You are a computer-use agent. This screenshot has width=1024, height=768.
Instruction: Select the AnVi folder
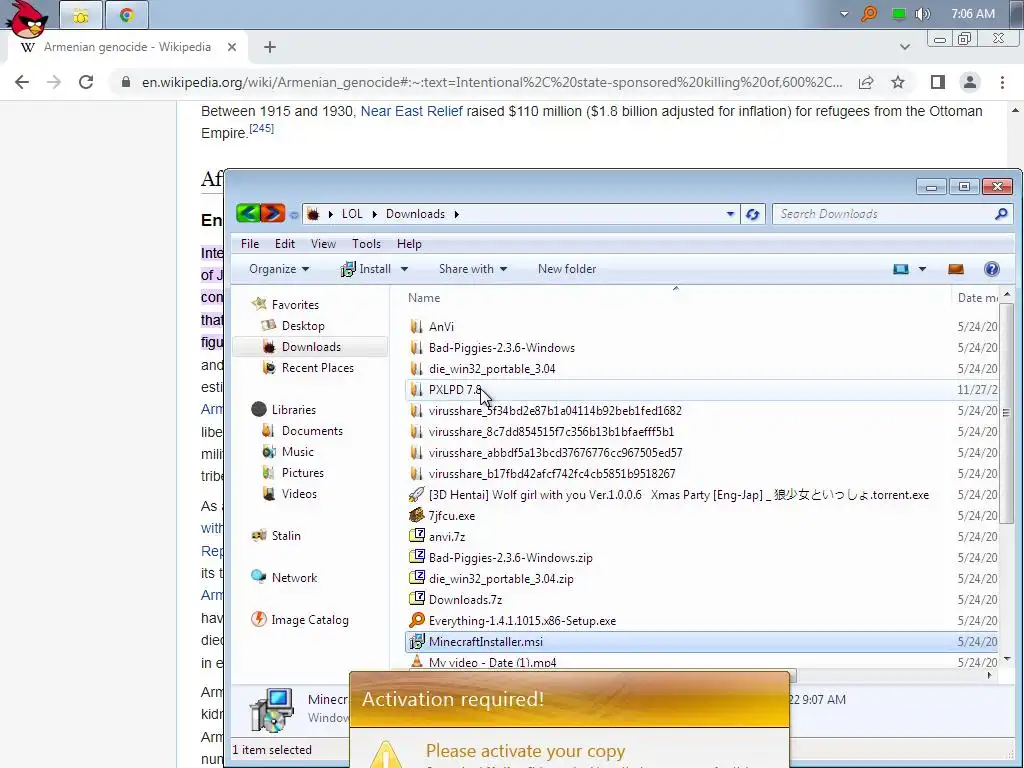[x=441, y=327]
